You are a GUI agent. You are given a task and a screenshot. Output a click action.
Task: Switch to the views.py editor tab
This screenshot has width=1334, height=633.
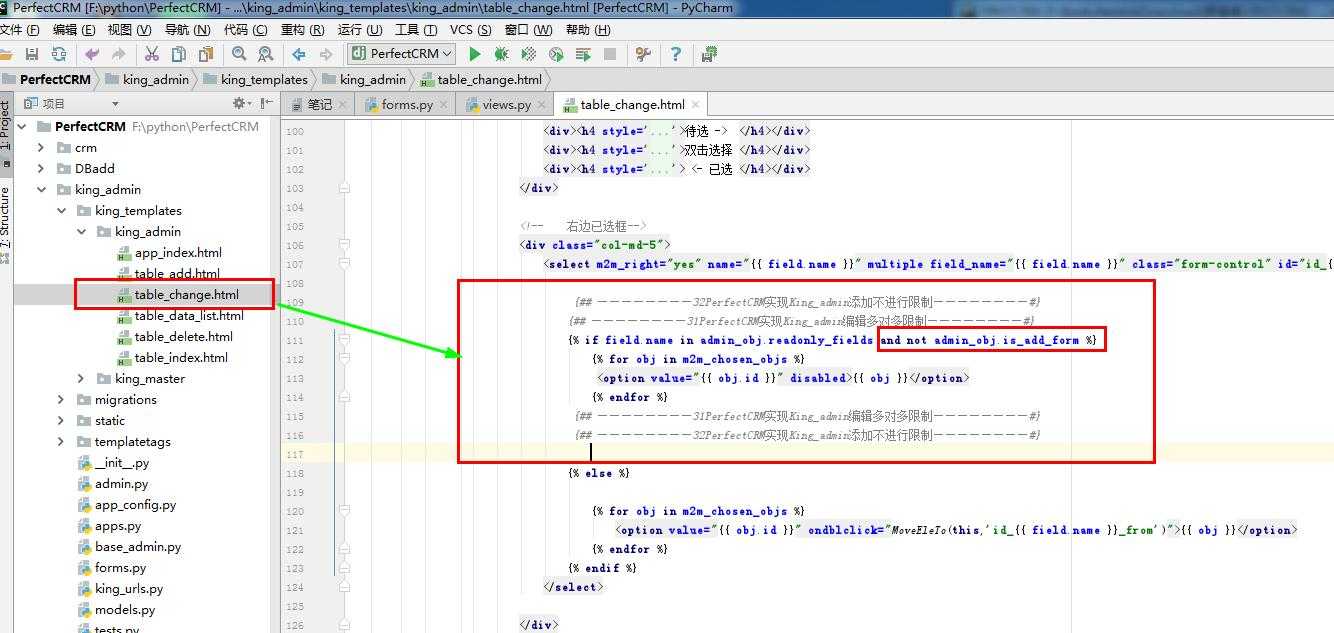[506, 104]
